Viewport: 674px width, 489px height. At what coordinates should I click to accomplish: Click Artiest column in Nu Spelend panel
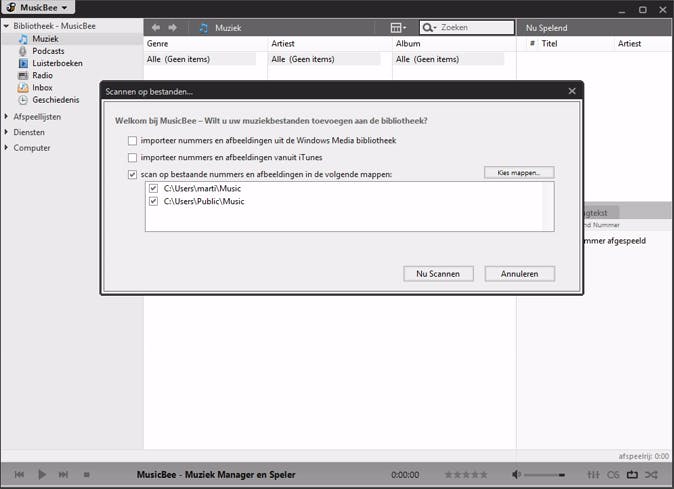point(629,43)
